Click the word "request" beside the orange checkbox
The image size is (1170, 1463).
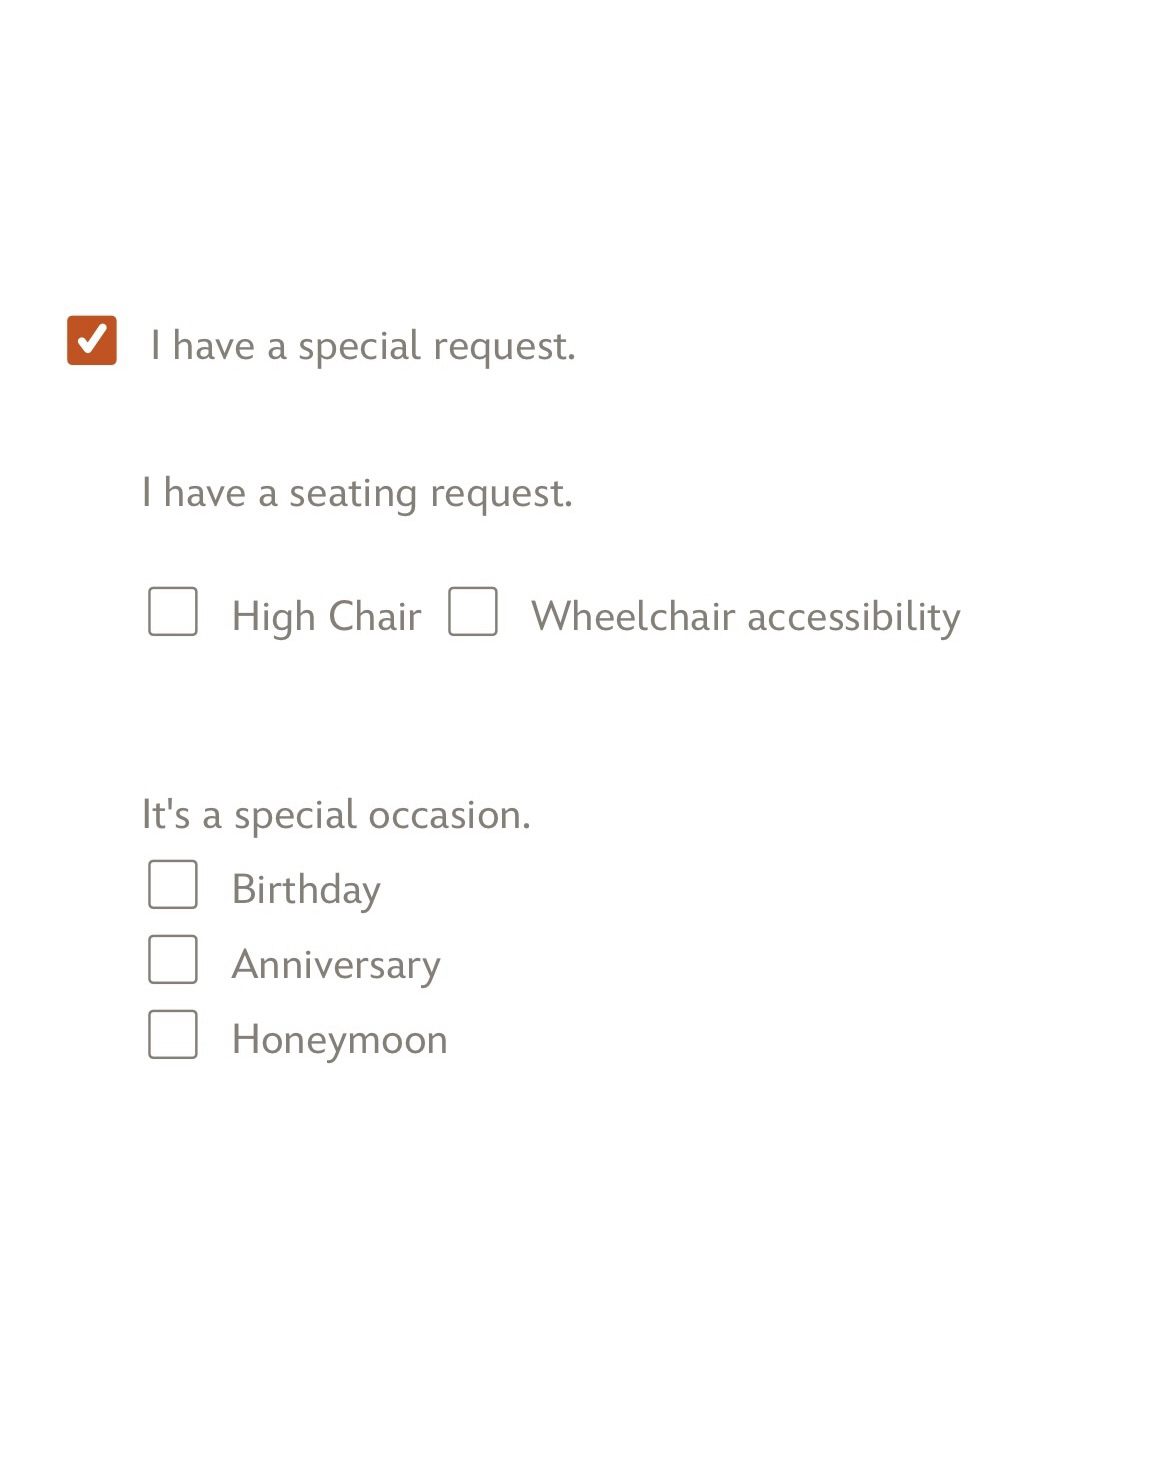[503, 347]
